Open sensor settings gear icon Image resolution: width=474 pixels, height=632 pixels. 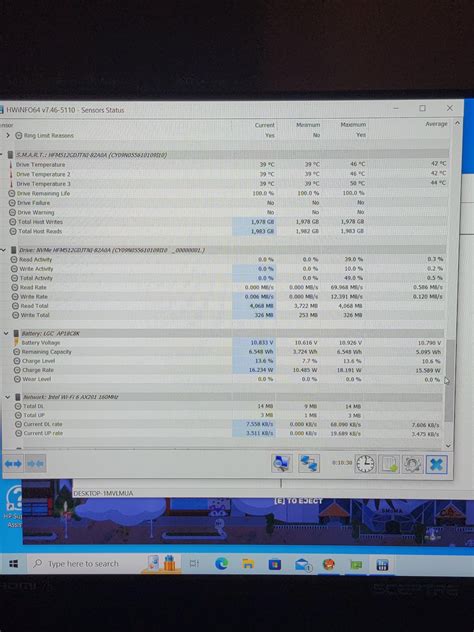coord(412,464)
